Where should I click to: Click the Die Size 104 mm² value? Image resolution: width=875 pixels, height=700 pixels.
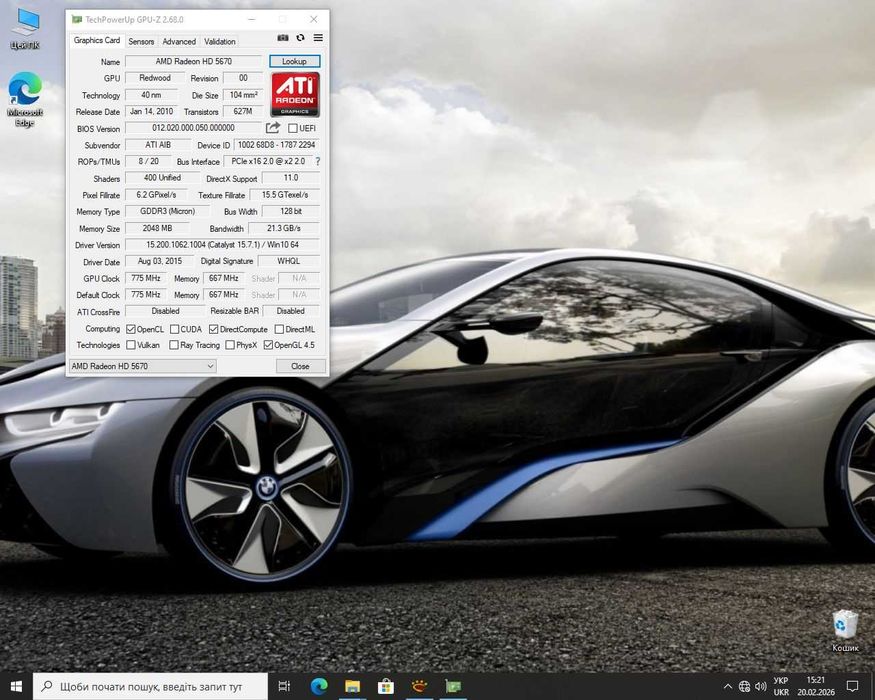tap(243, 95)
